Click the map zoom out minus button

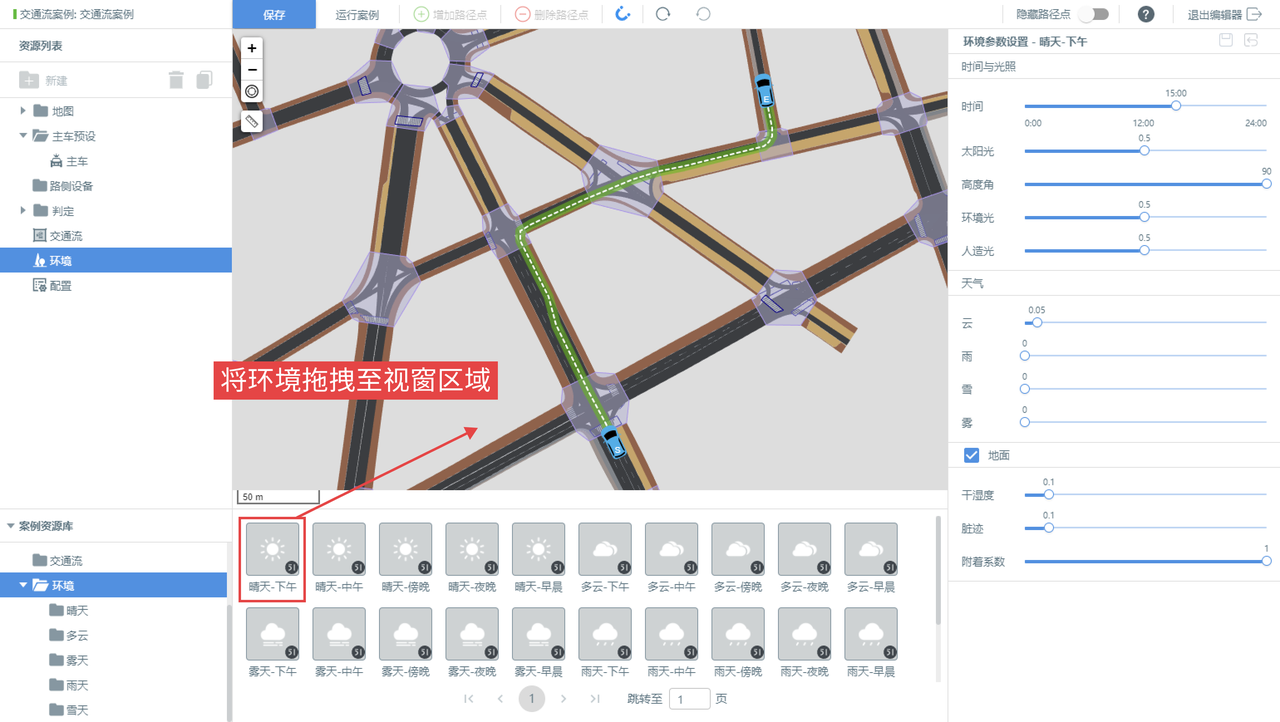pos(252,70)
